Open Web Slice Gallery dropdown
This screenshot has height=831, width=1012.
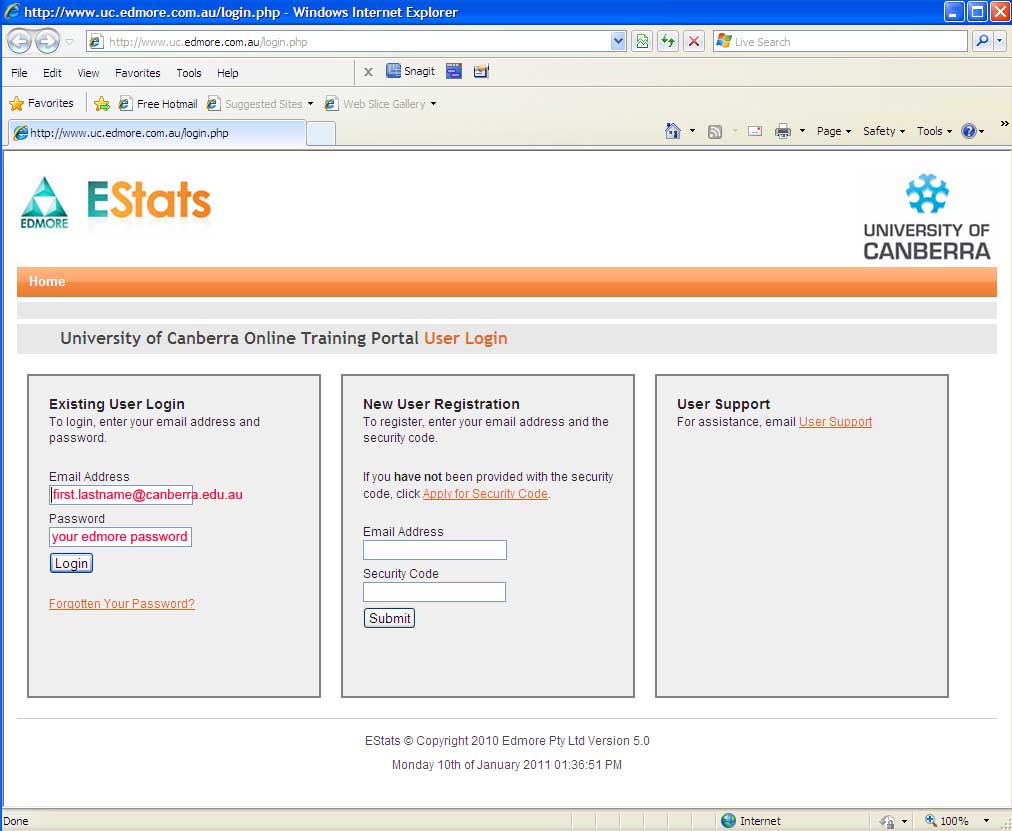coord(381,104)
